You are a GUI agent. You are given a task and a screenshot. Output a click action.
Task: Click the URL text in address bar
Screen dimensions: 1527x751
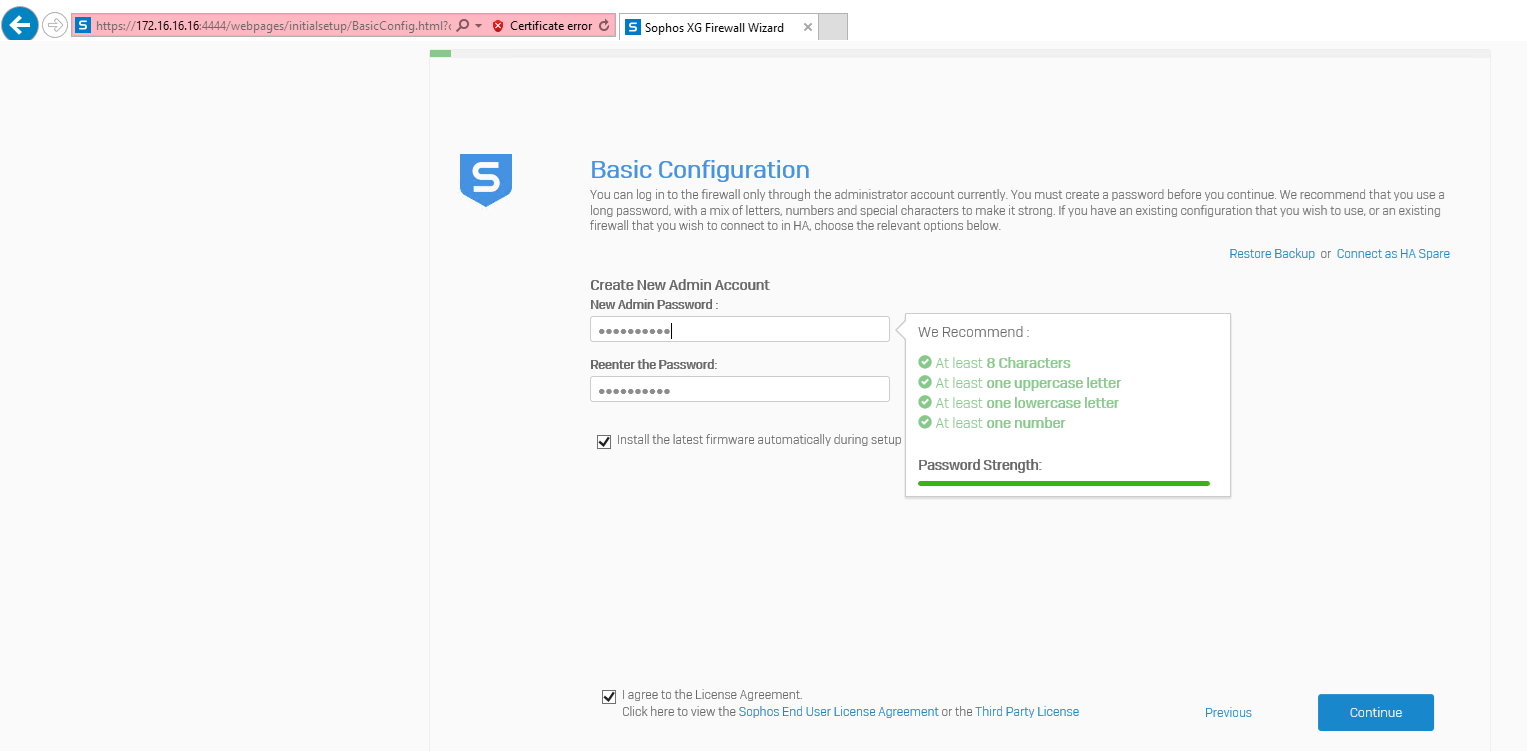click(273, 26)
